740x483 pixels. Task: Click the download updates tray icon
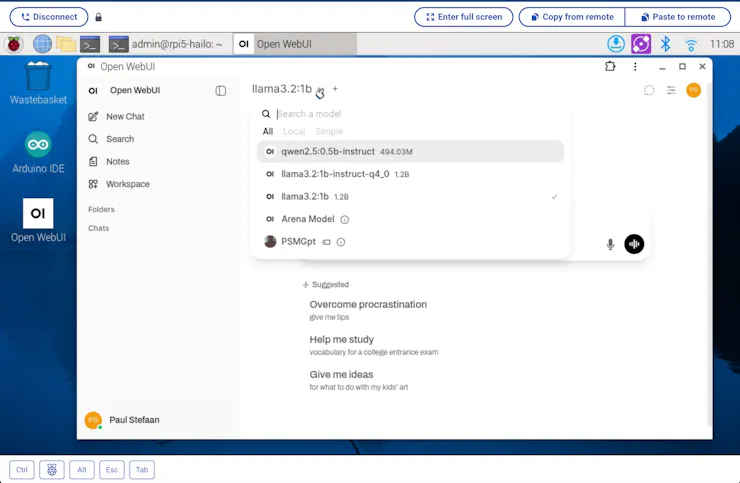pyautogui.click(x=615, y=44)
